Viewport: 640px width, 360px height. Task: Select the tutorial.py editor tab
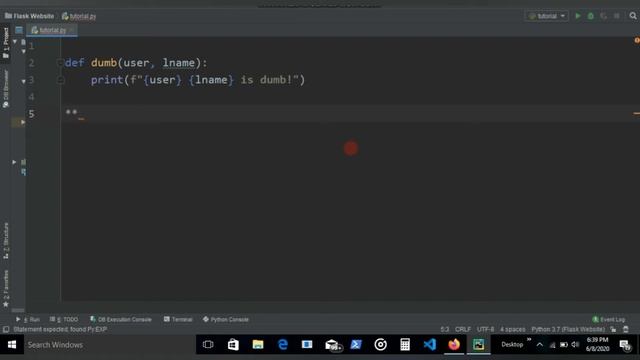click(x=51, y=30)
